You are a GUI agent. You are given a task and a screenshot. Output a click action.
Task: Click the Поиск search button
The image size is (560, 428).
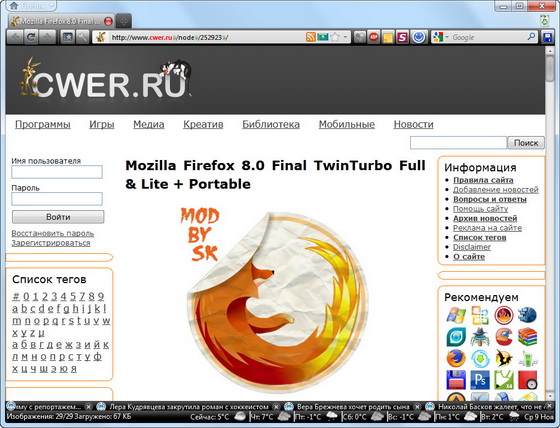526,143
